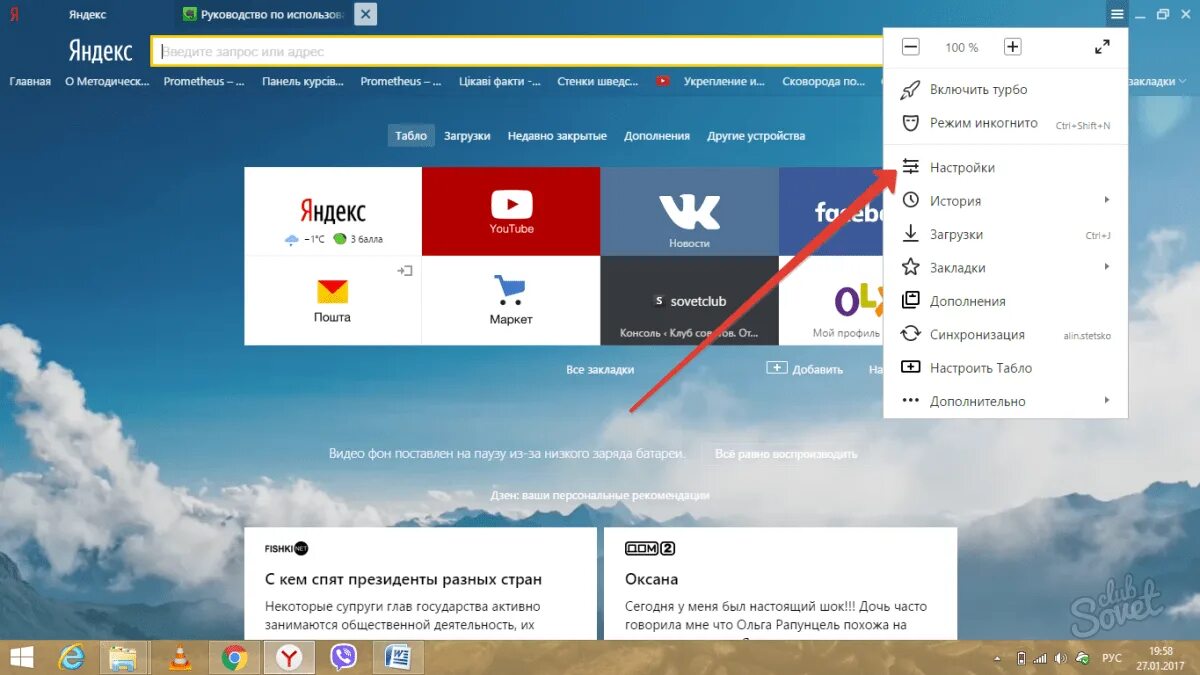Click the Настроить Табло plus-box icon
The width and height of the screenshot is (1200, 675).
[910, 367]
